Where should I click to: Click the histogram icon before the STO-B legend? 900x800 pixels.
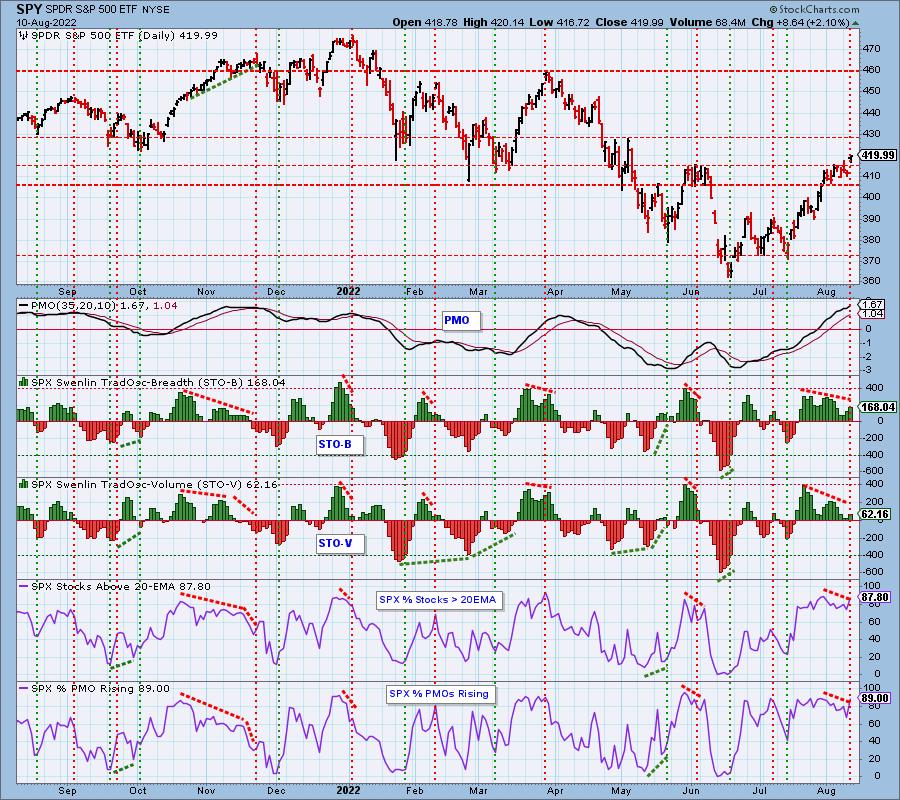click(x=24, y=382)
